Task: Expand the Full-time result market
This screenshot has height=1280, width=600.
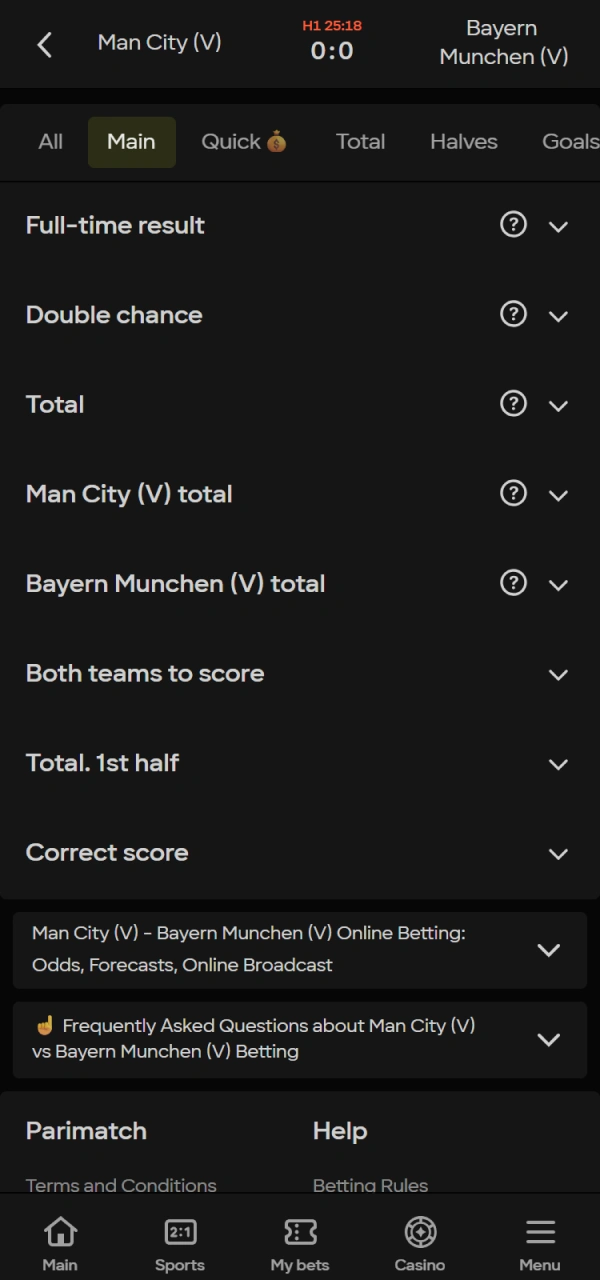Action: point(558,227)
